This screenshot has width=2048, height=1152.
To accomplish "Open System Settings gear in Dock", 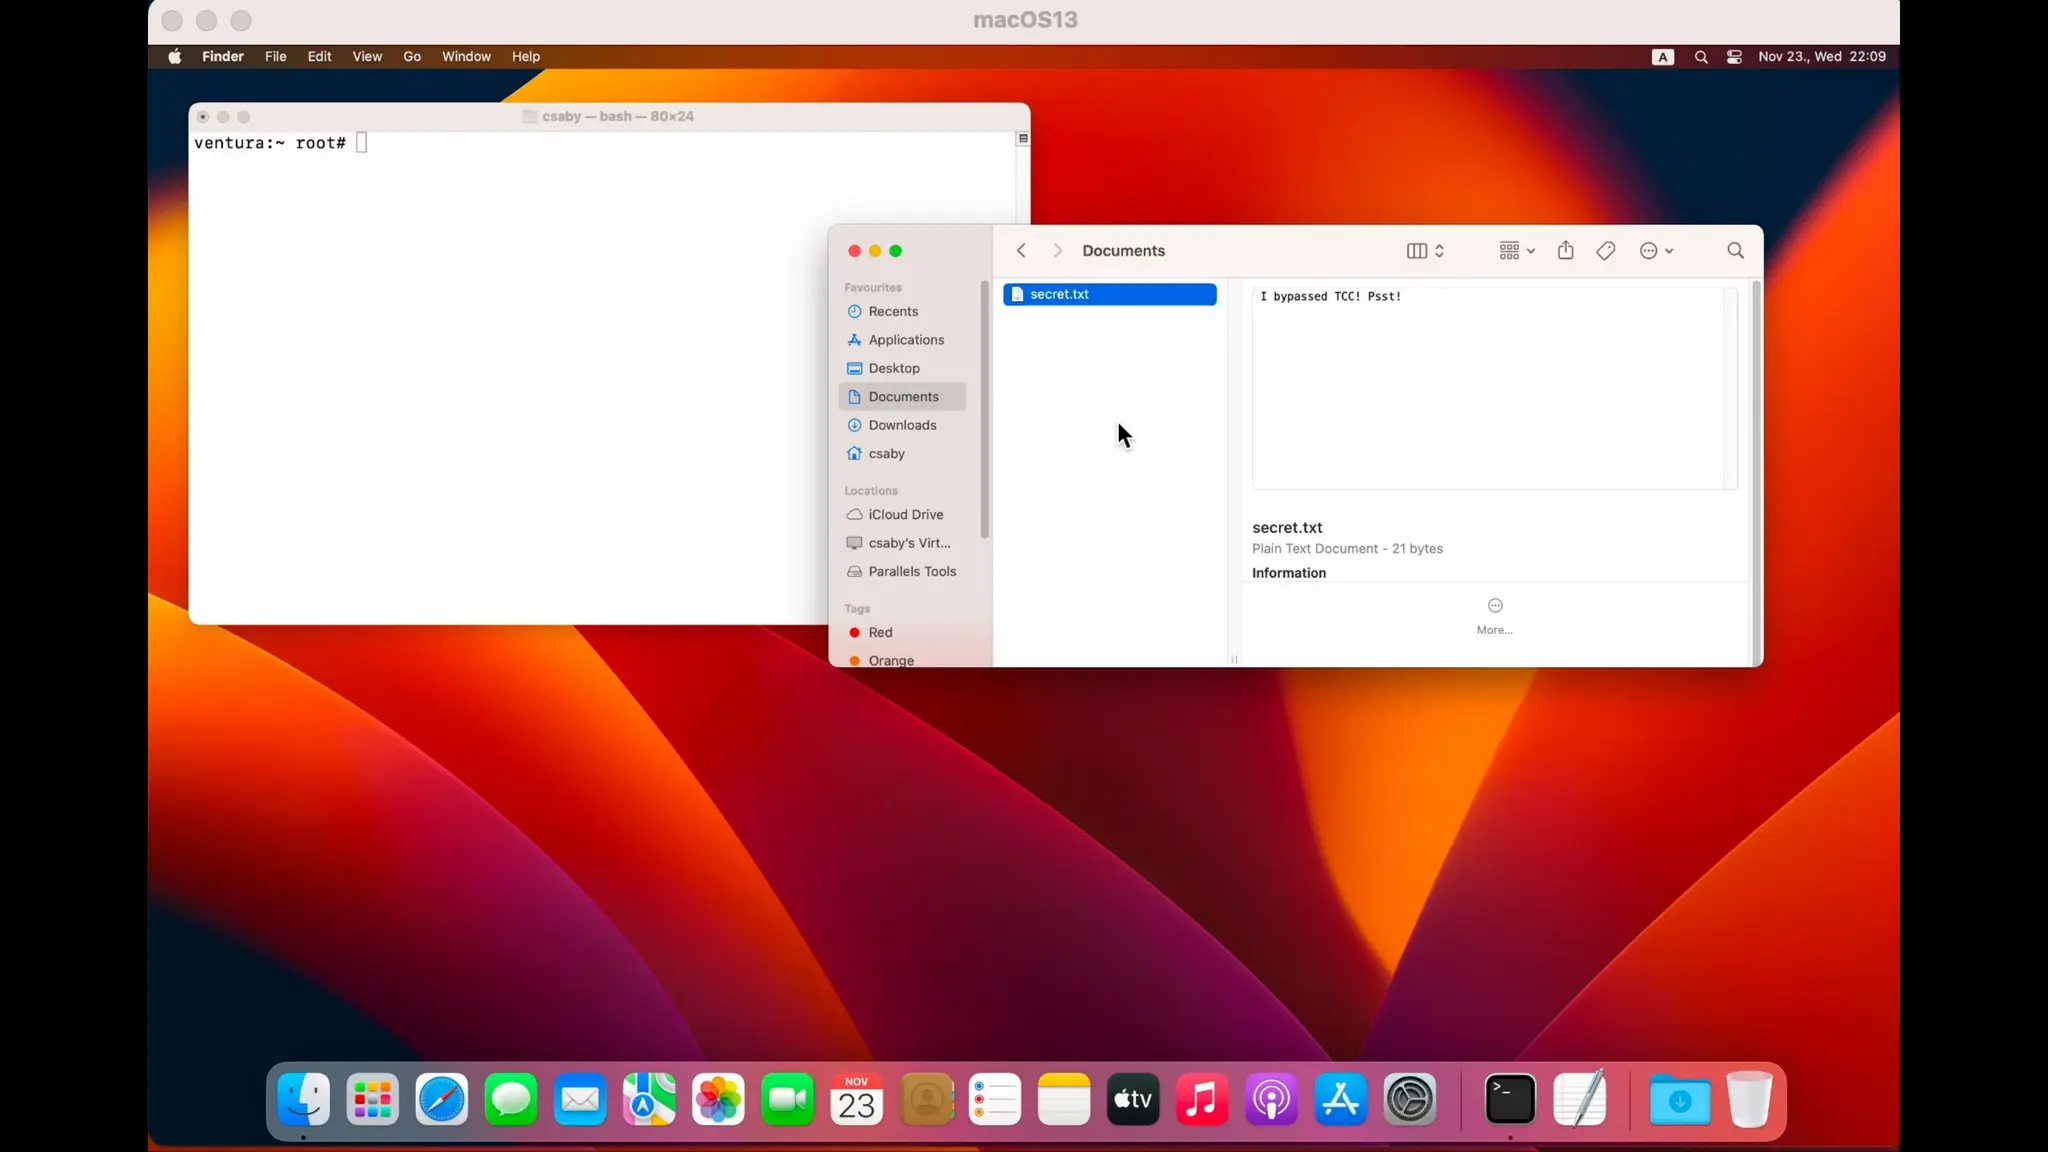I will point(1409,1100).
